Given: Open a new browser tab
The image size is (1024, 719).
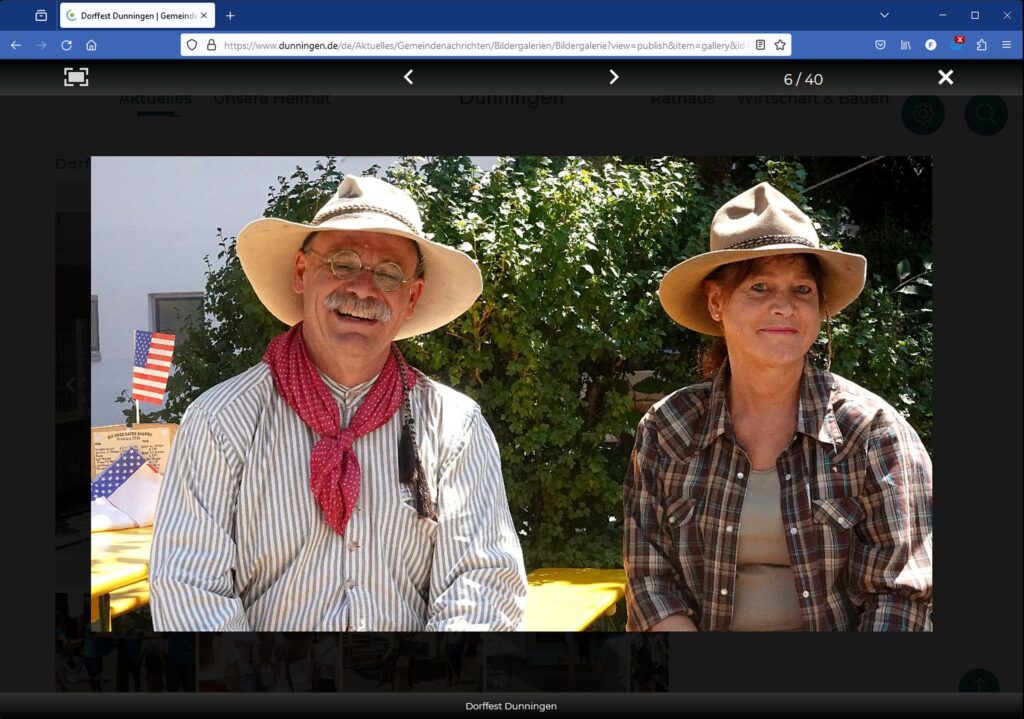Looking at the screenshot, I should [230, 15].
